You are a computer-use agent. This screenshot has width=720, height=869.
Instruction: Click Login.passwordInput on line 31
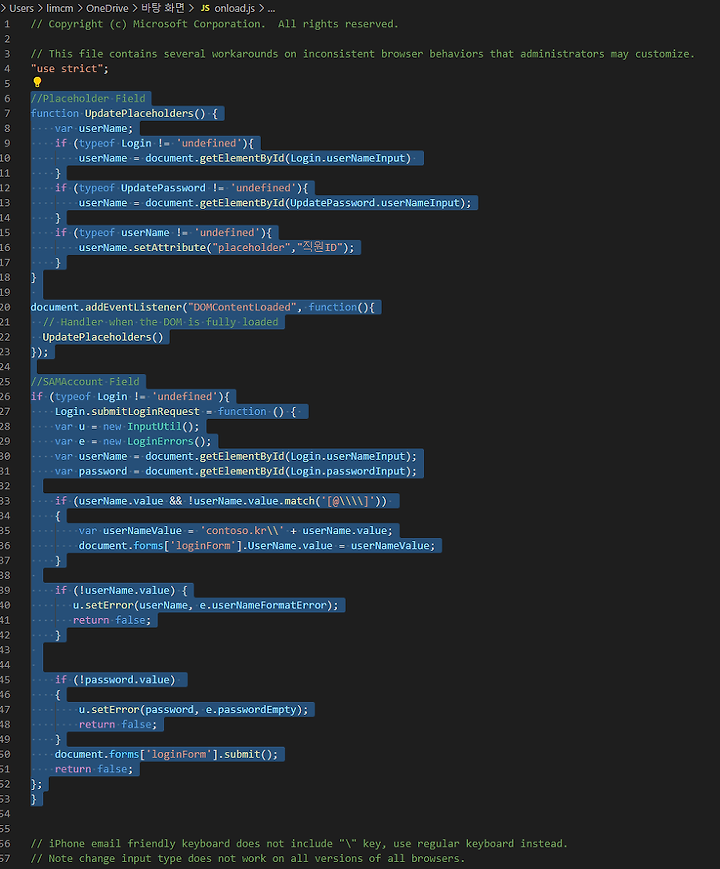pyautogui.click(x=350, y=471)
